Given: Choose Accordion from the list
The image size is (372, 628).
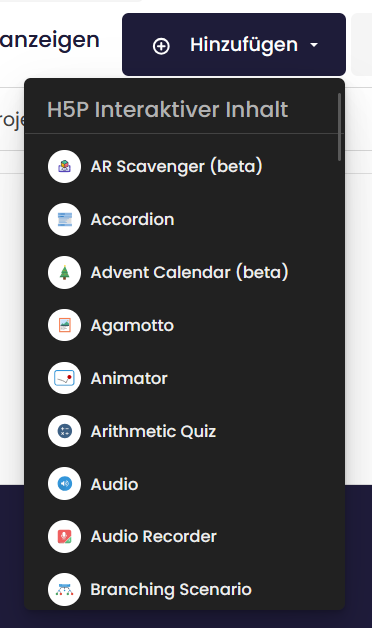Looking at the screenshot, I should (x=133, y=219).
